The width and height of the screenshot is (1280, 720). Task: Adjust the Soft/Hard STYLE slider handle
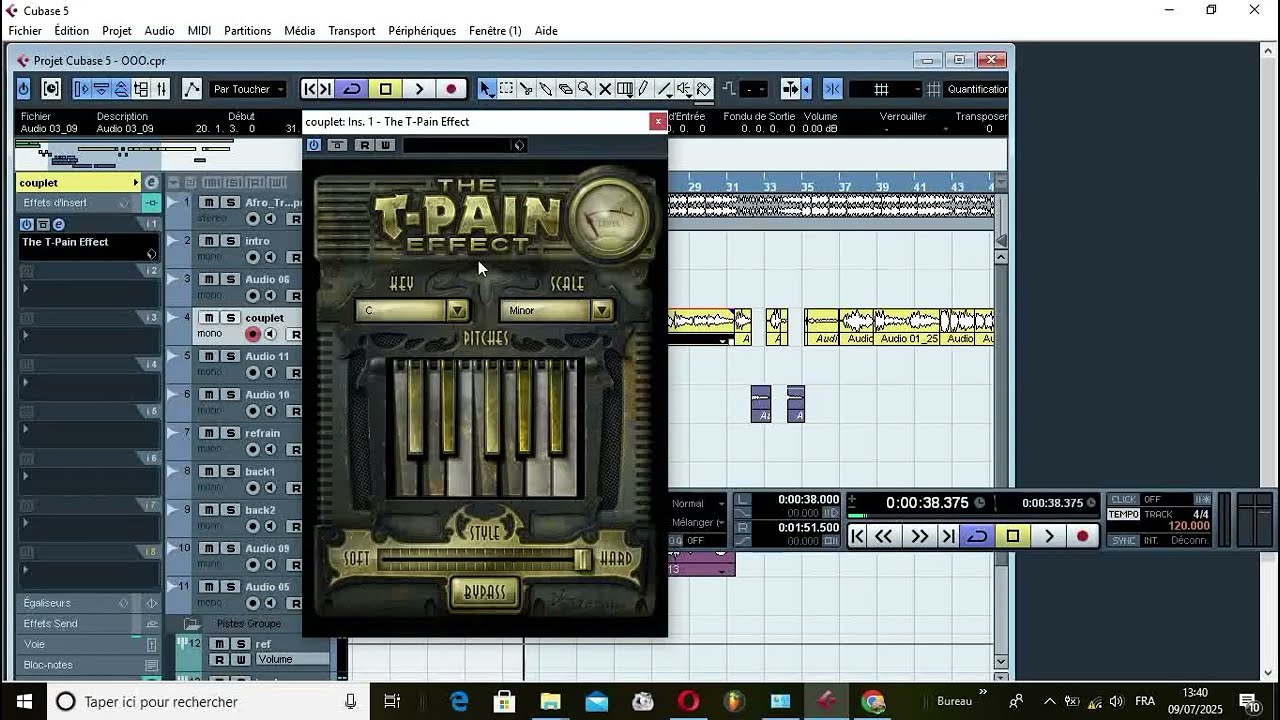[582, 559]
